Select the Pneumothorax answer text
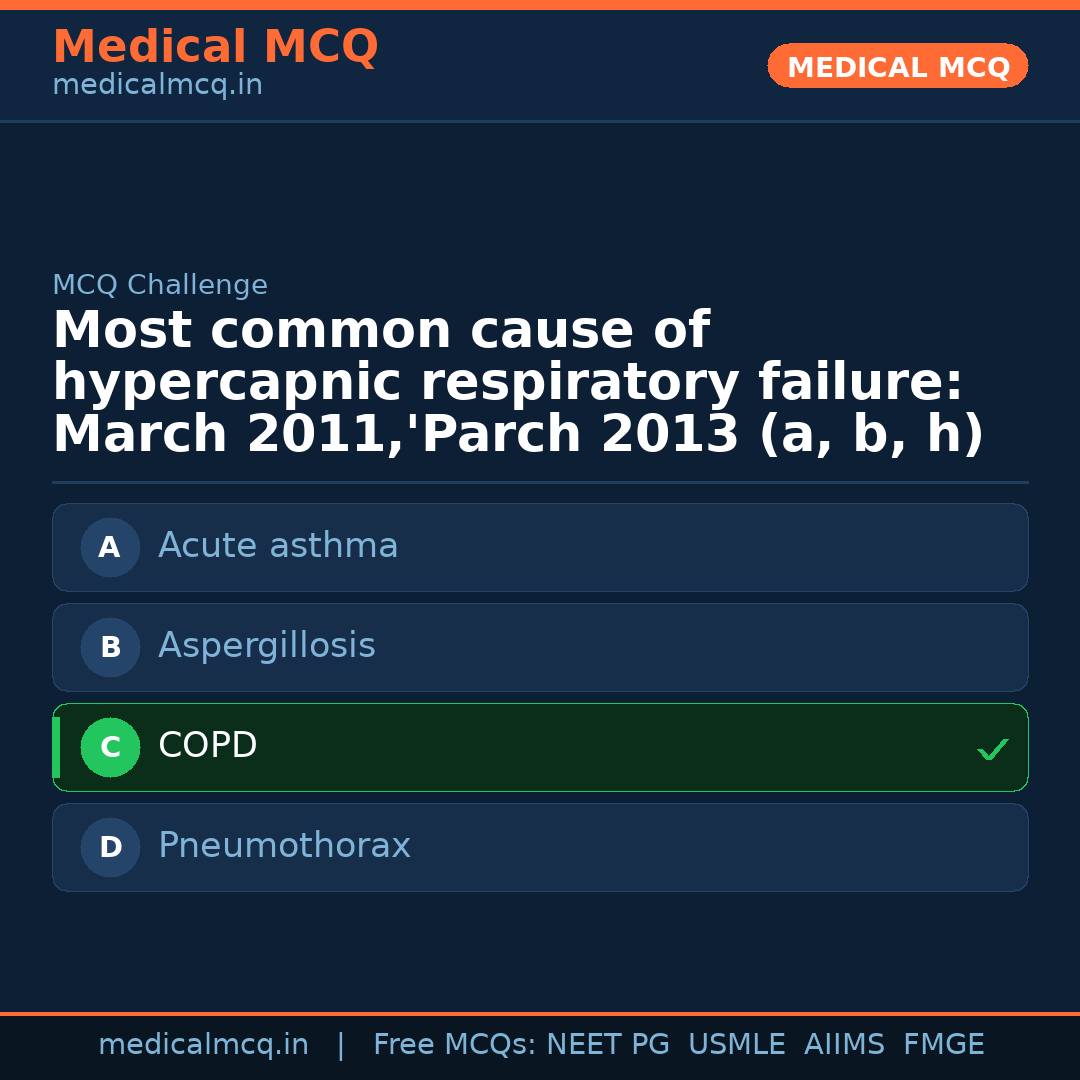 (284, 846)
